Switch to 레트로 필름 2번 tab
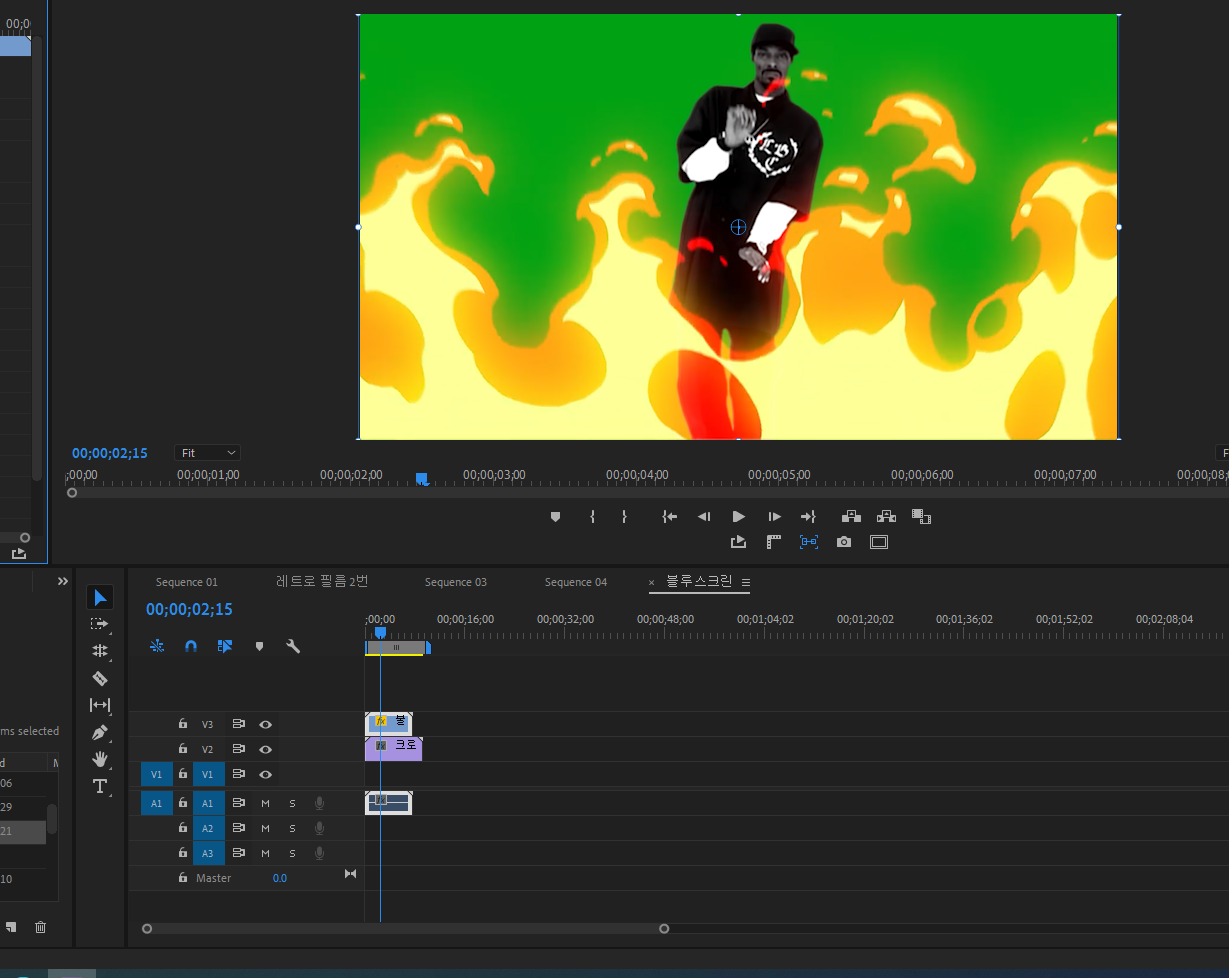Image resolution: width=1229 pixels, height=978 pixels. 322,581
